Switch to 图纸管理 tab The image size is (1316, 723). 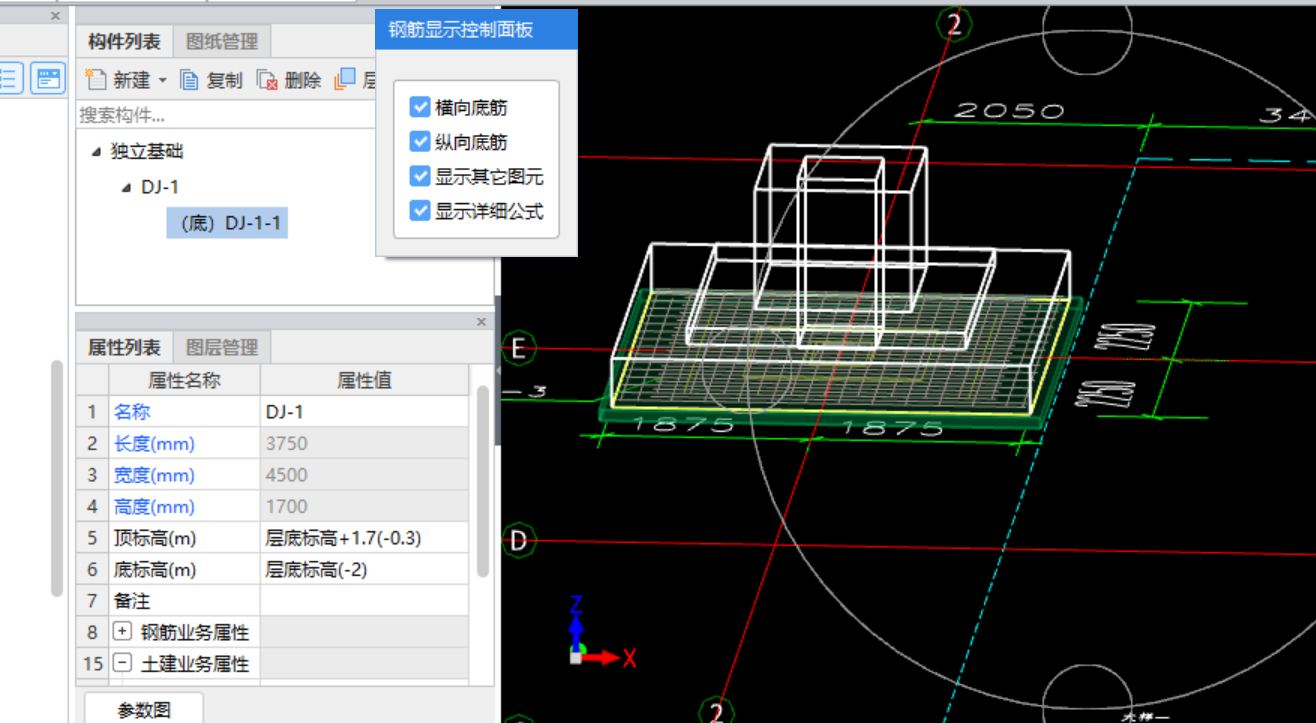pos(222,41)
